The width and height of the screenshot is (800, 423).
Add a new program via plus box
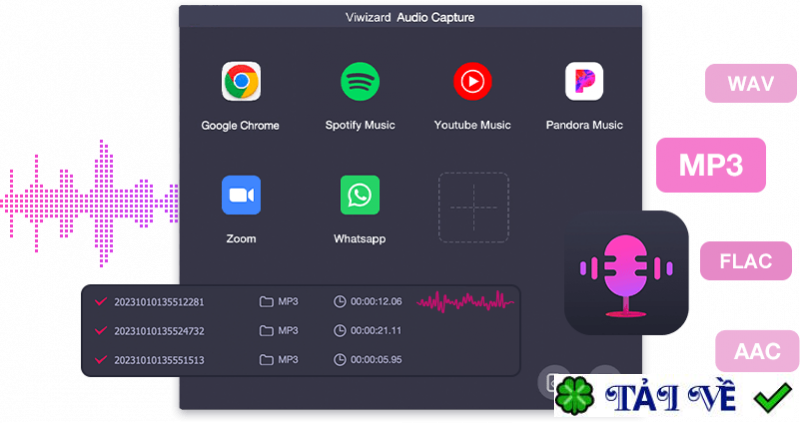[473, 207]
